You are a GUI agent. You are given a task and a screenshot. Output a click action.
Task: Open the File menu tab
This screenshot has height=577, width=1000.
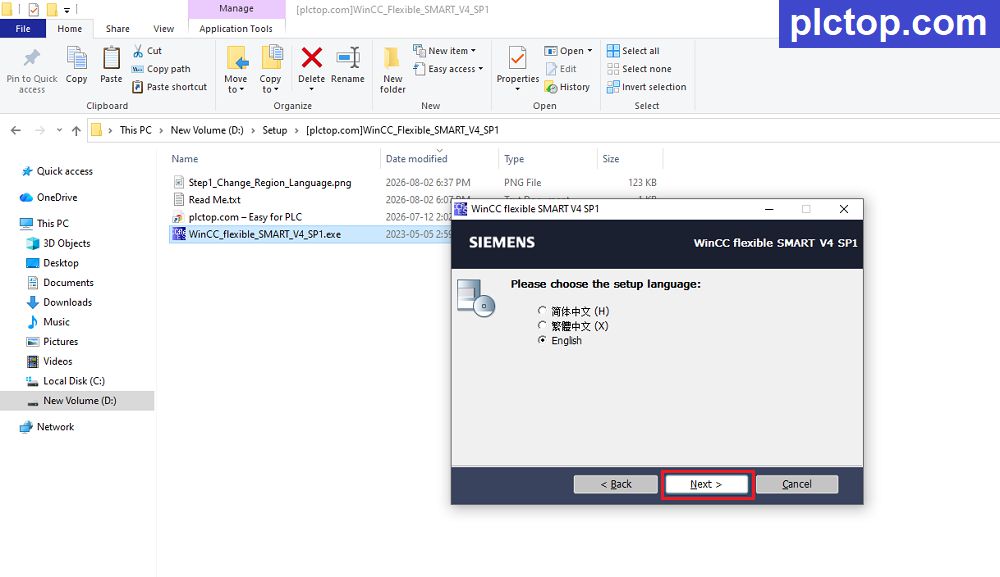tap(23, 29)
